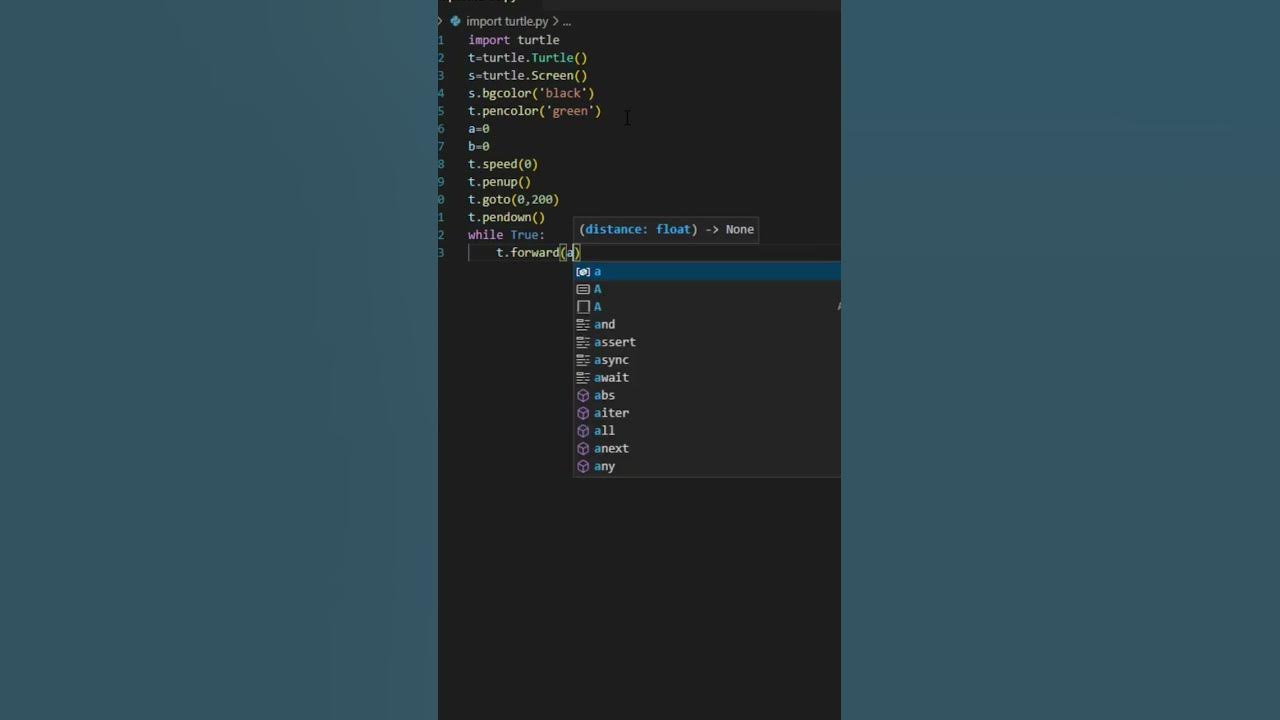The height and width of the screenshot is (720, 1280).
Task: Click the signature hint '(distance: float) -> None'
Action: (666, 229)
